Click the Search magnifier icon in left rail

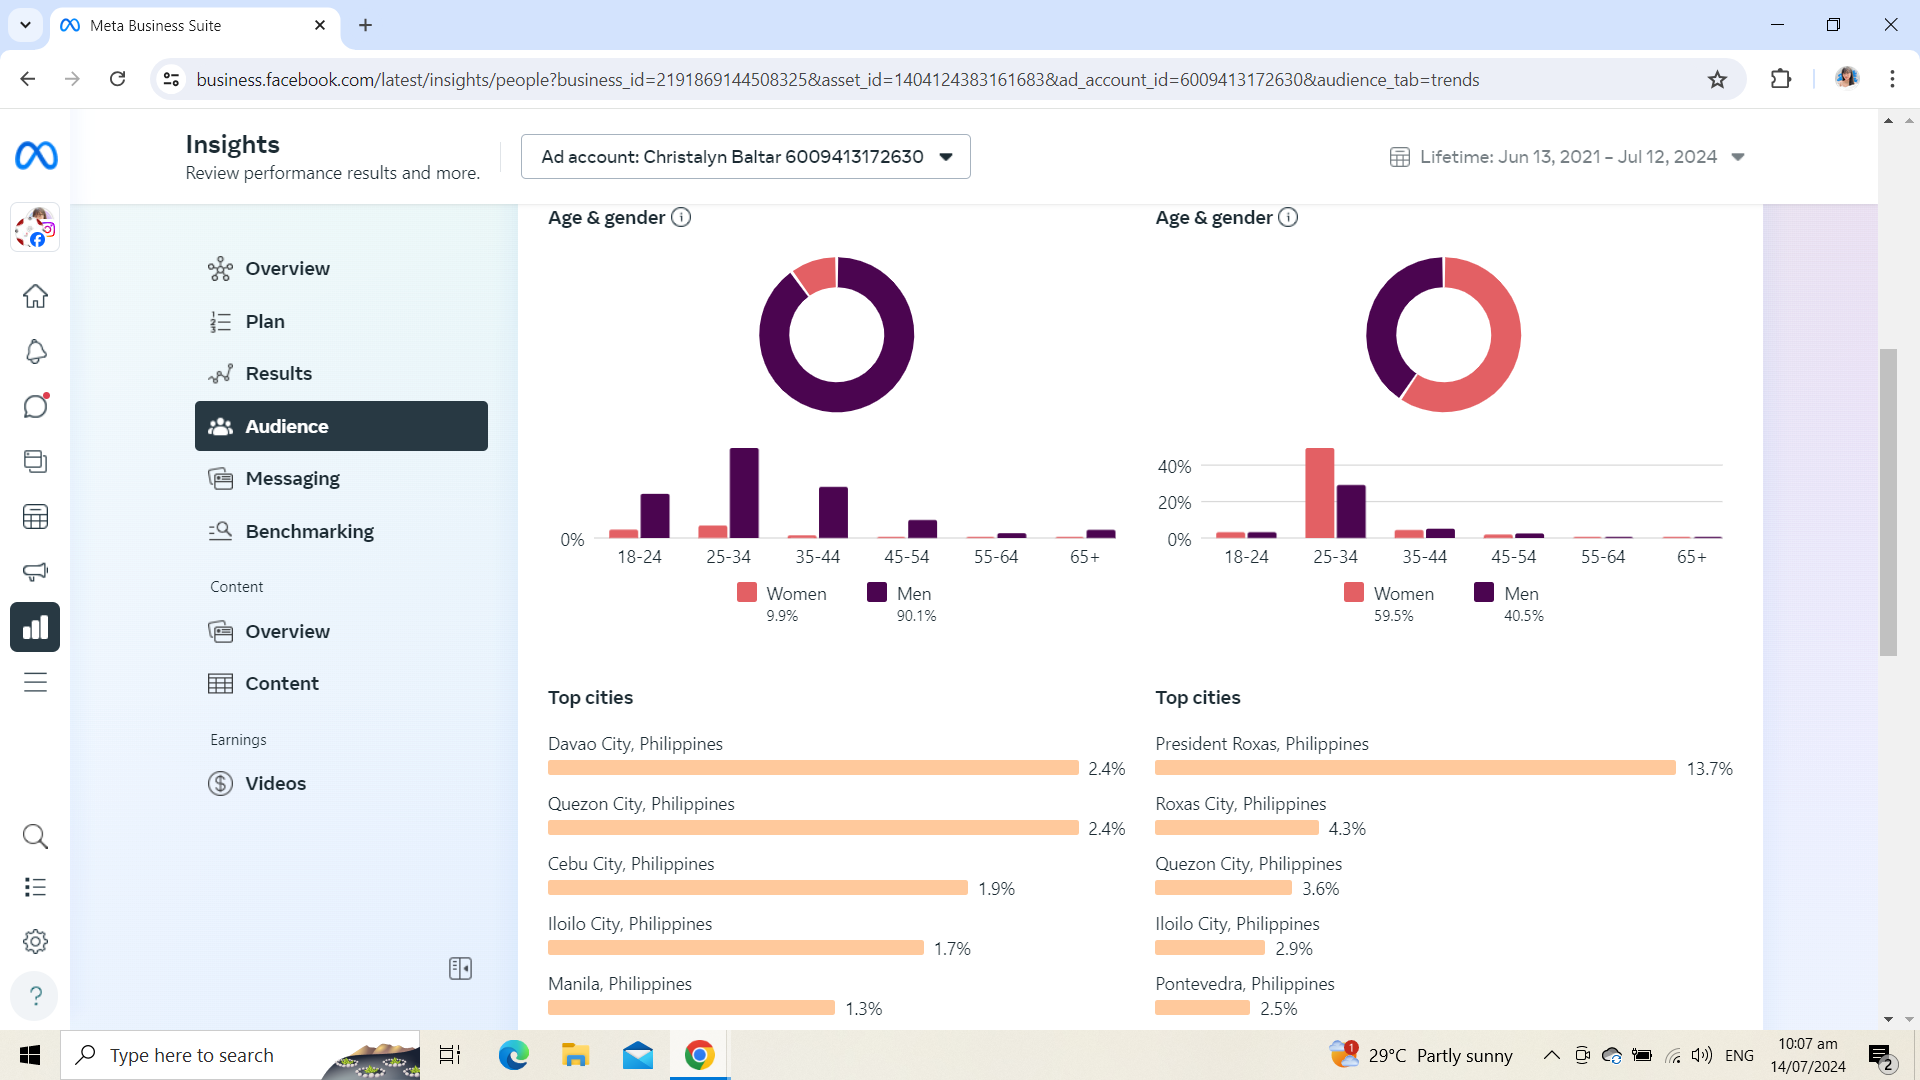(x=35, y=836)
